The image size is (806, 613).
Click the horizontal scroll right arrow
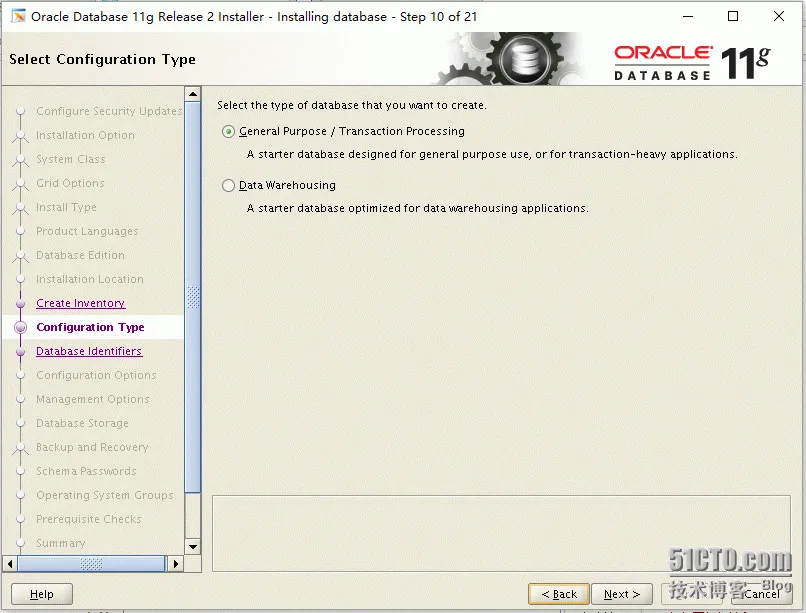pyautogui.click(x=175, y=564)
